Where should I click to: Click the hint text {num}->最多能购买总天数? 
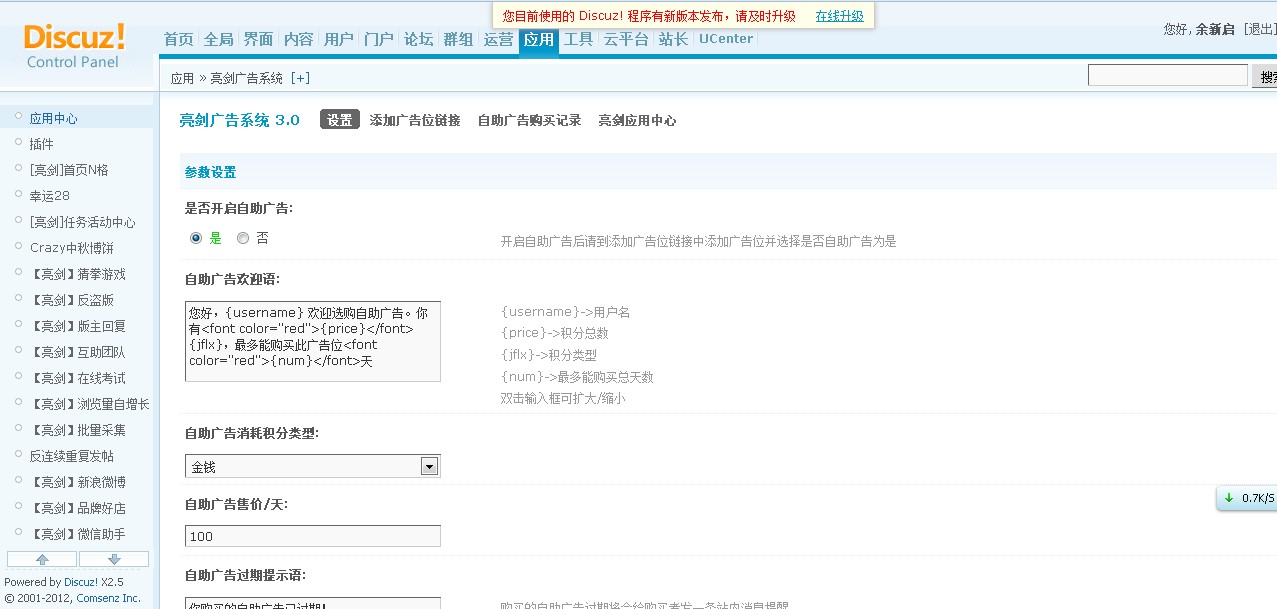pos(577,377)
